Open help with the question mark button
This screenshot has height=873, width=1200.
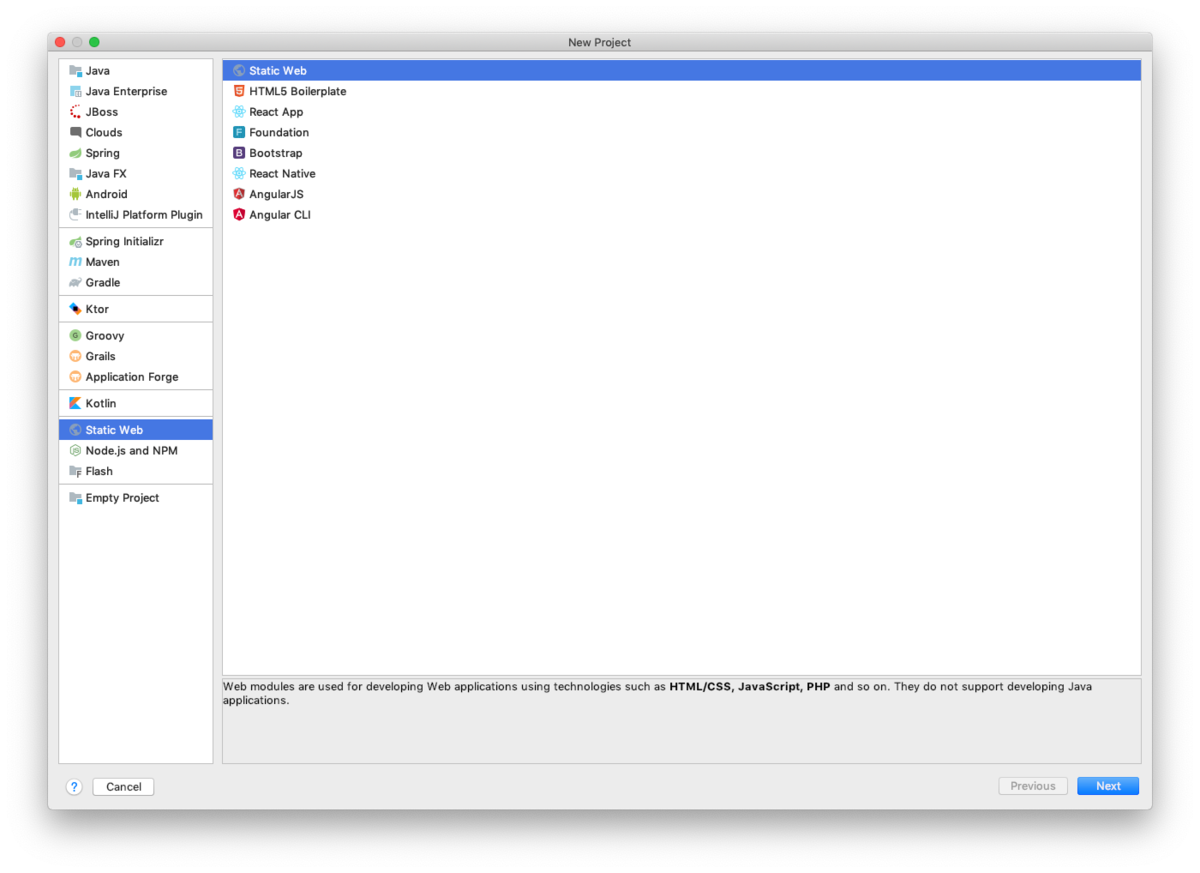point(74,787)
